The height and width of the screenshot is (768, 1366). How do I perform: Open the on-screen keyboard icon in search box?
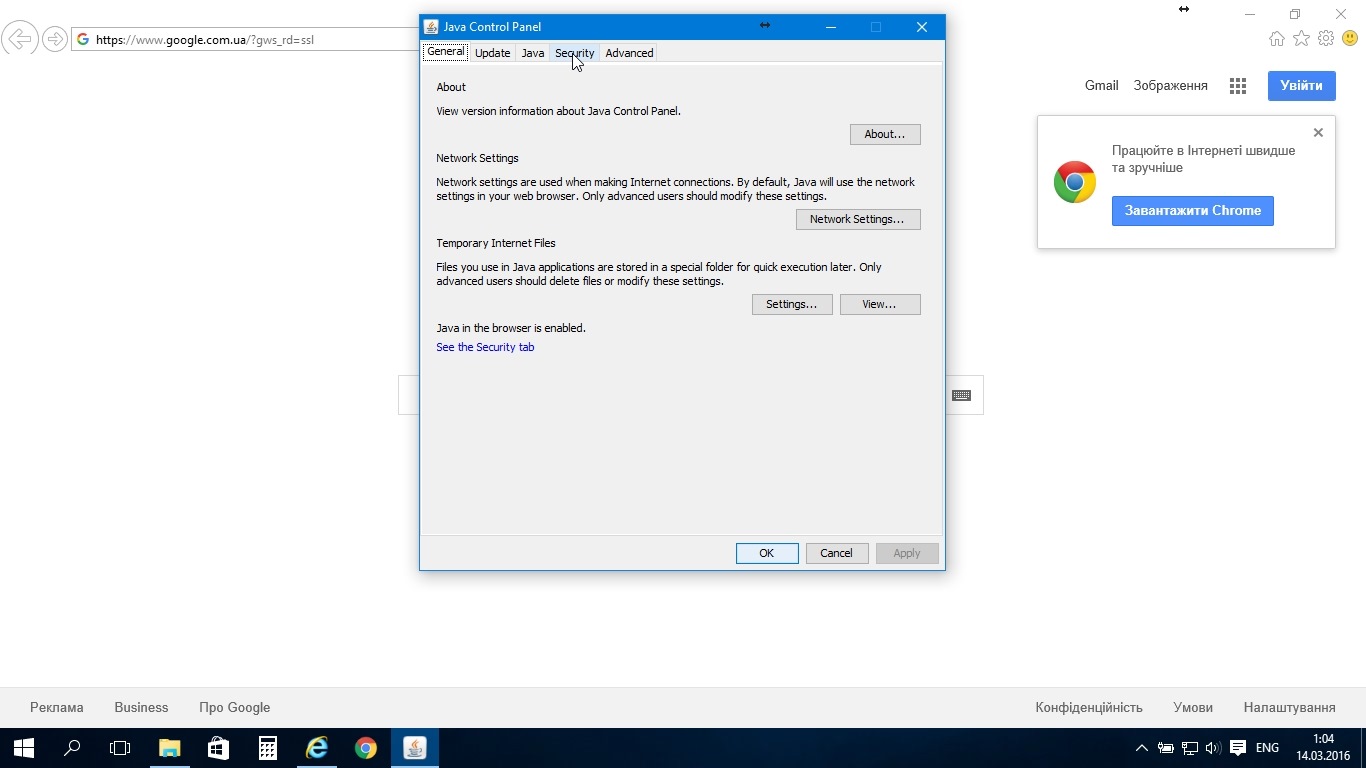click(961, 395)
